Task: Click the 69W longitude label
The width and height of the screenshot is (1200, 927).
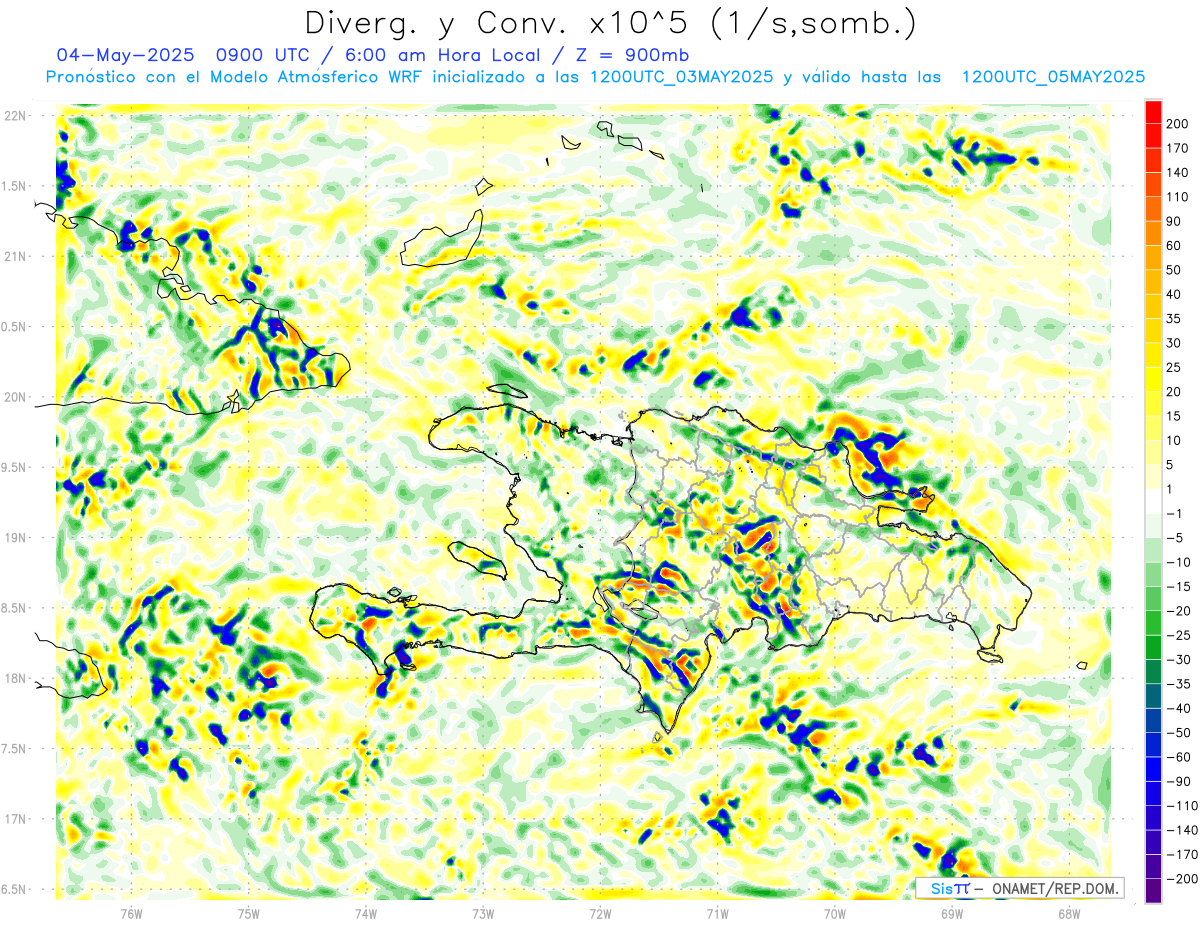Action: point(952,912)
